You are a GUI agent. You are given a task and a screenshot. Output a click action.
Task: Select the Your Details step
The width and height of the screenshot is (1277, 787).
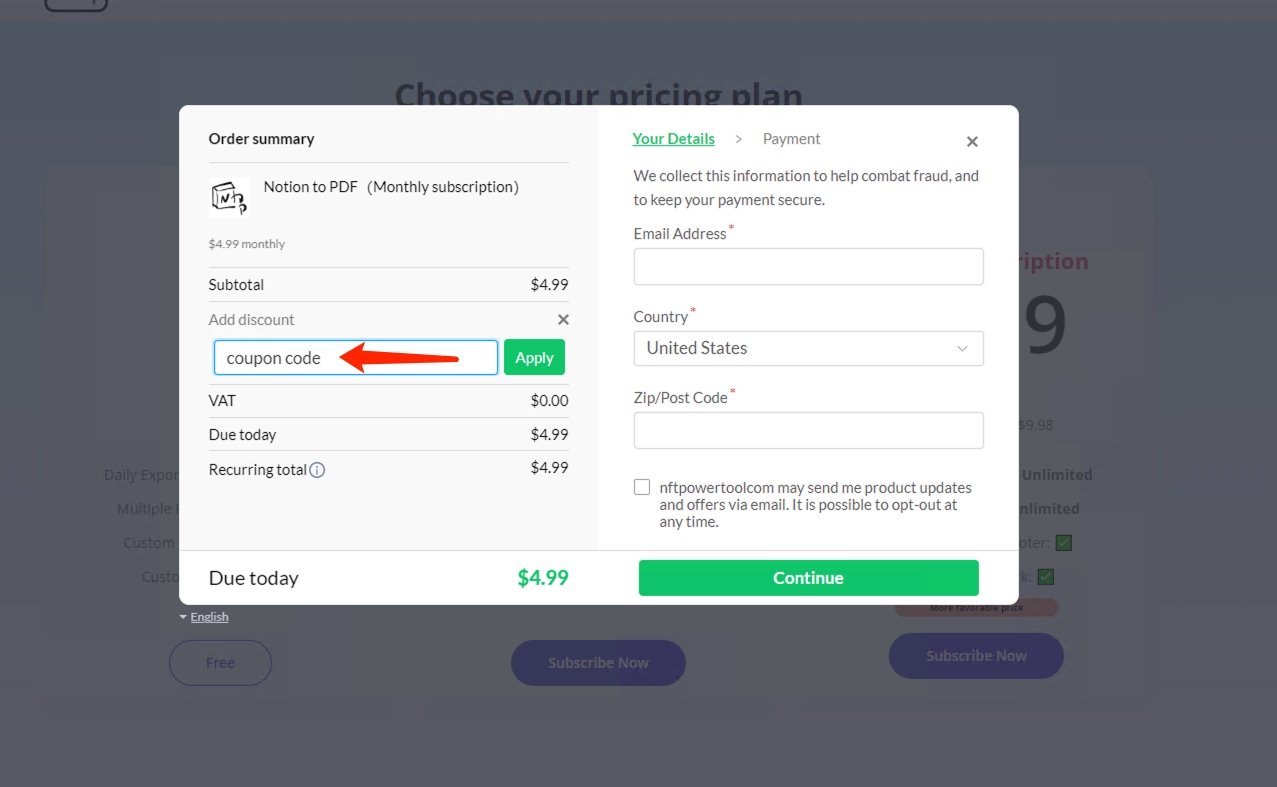[673, 138]
